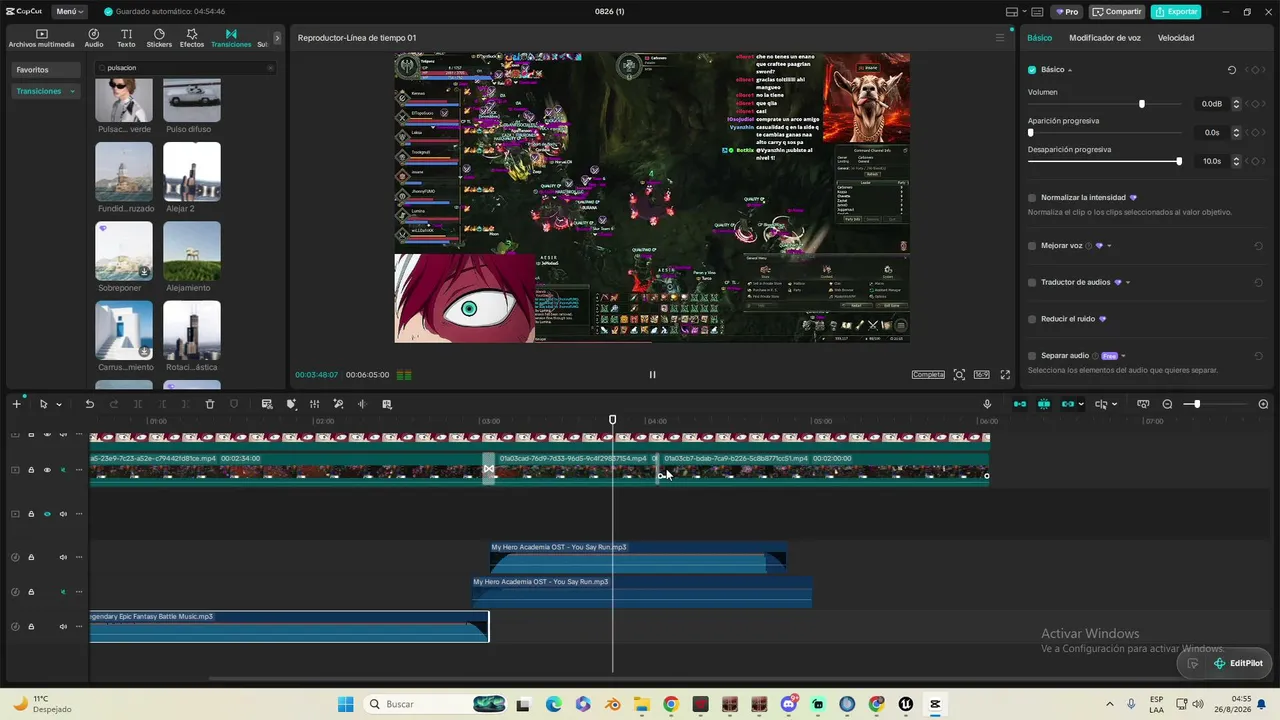This screenshot has height=720, width=1280.
Task: Reset the Básico audio settings
Action: [1232, 70]
